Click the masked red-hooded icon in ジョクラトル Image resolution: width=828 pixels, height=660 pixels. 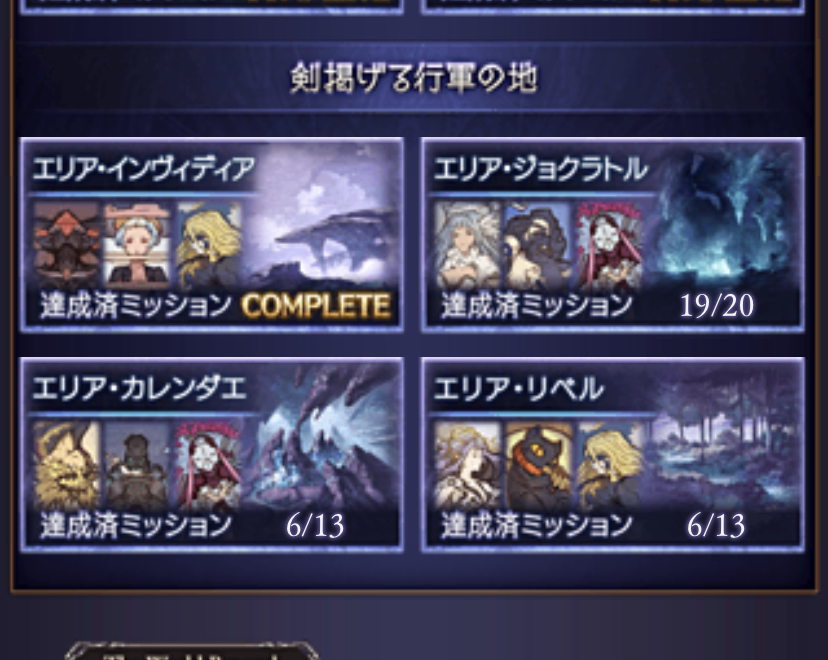click(609, 246)
